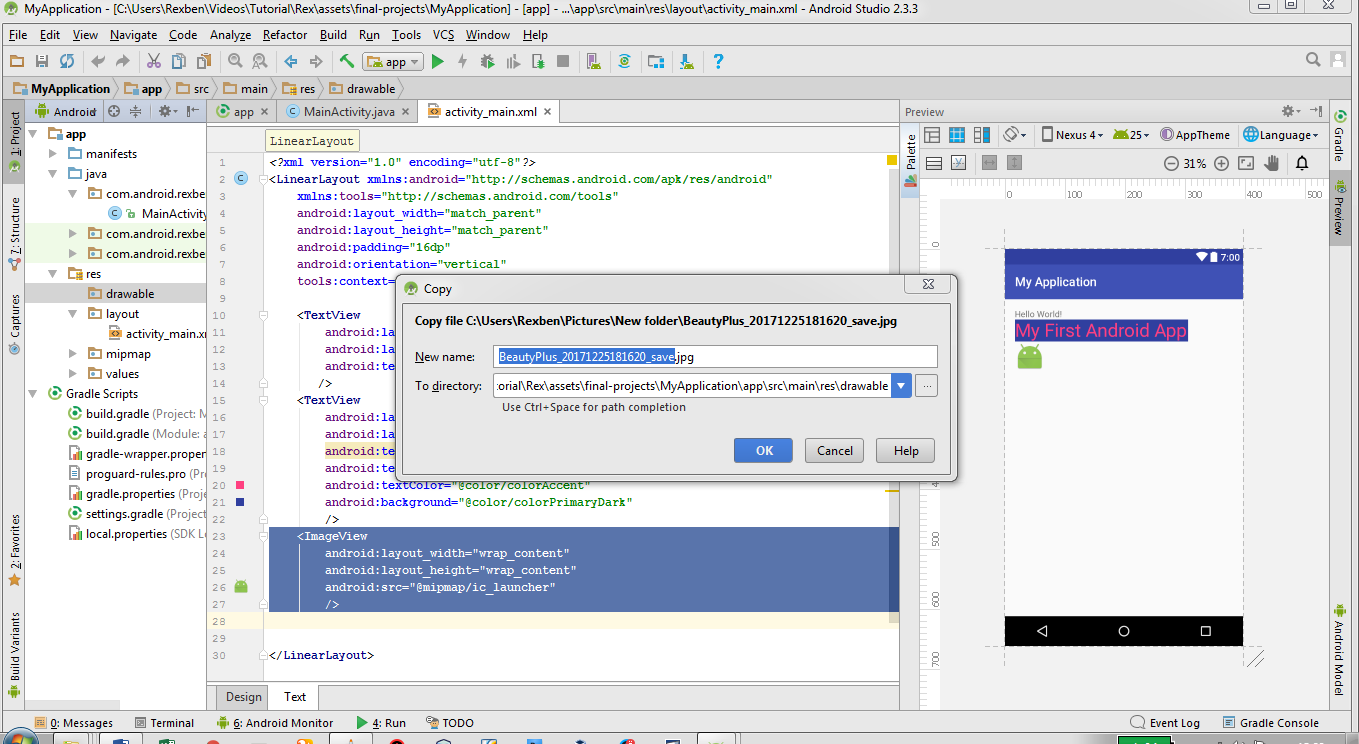Open the notifications bell in Preview toolbar
The height and width of the screenshot is (744, 1359).
click(1303, 162)
